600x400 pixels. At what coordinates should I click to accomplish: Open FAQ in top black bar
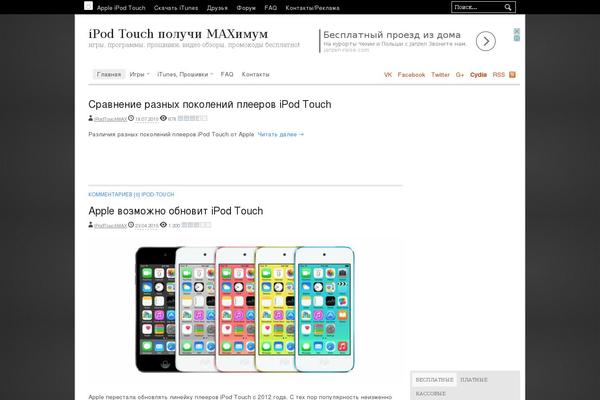[x=271, y=8]
